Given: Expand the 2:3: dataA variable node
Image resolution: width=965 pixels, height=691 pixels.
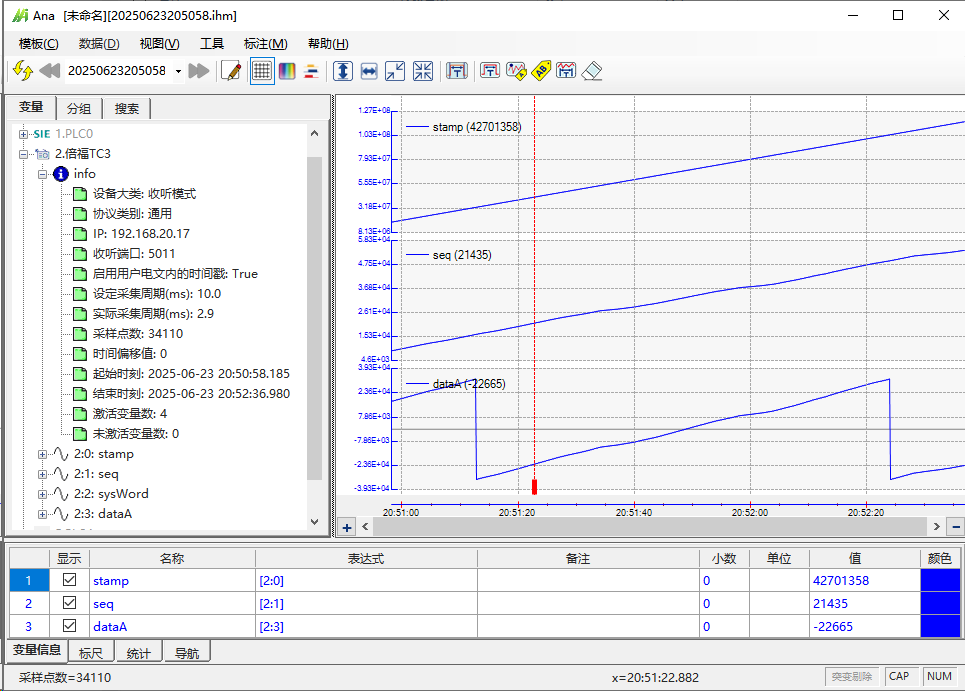Looking at the screenshot, I should tap(42, 514).
